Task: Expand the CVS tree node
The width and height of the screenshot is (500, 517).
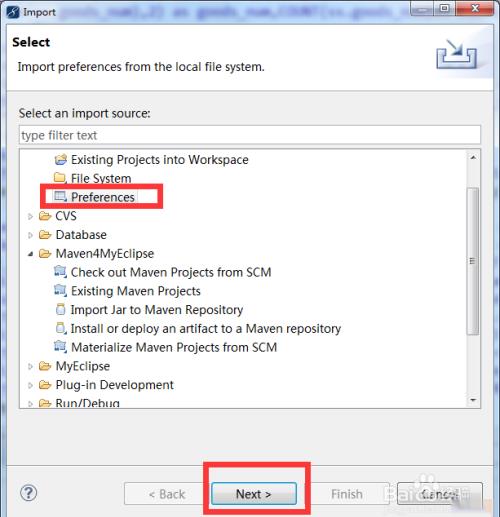Action: pos(30,216)
